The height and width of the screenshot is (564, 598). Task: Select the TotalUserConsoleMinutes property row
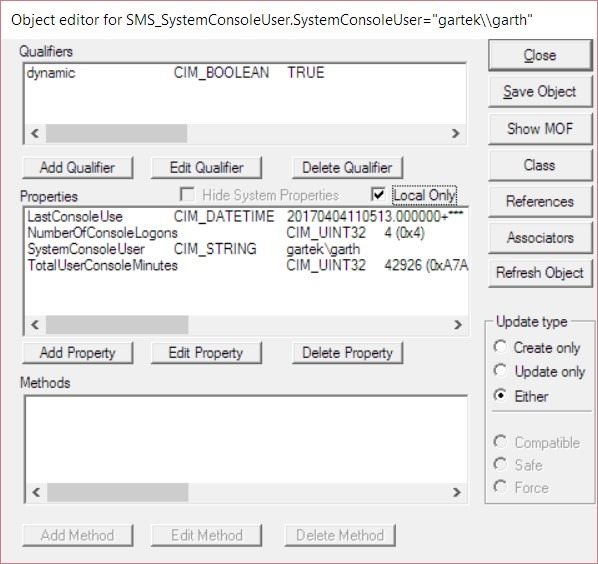point(246,265)
